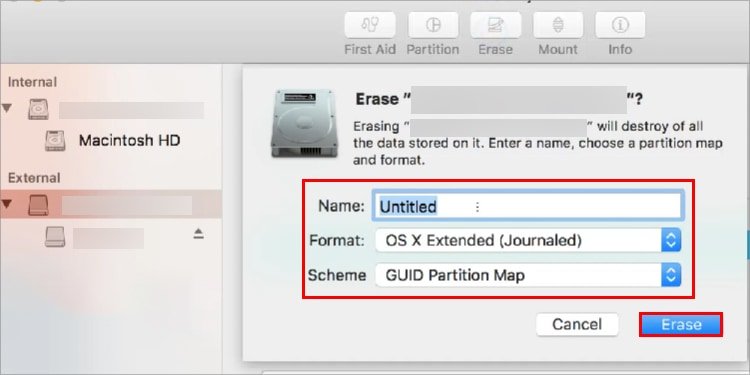Collapse the internal disk disclosure triangle

click(x=7, y=108)
